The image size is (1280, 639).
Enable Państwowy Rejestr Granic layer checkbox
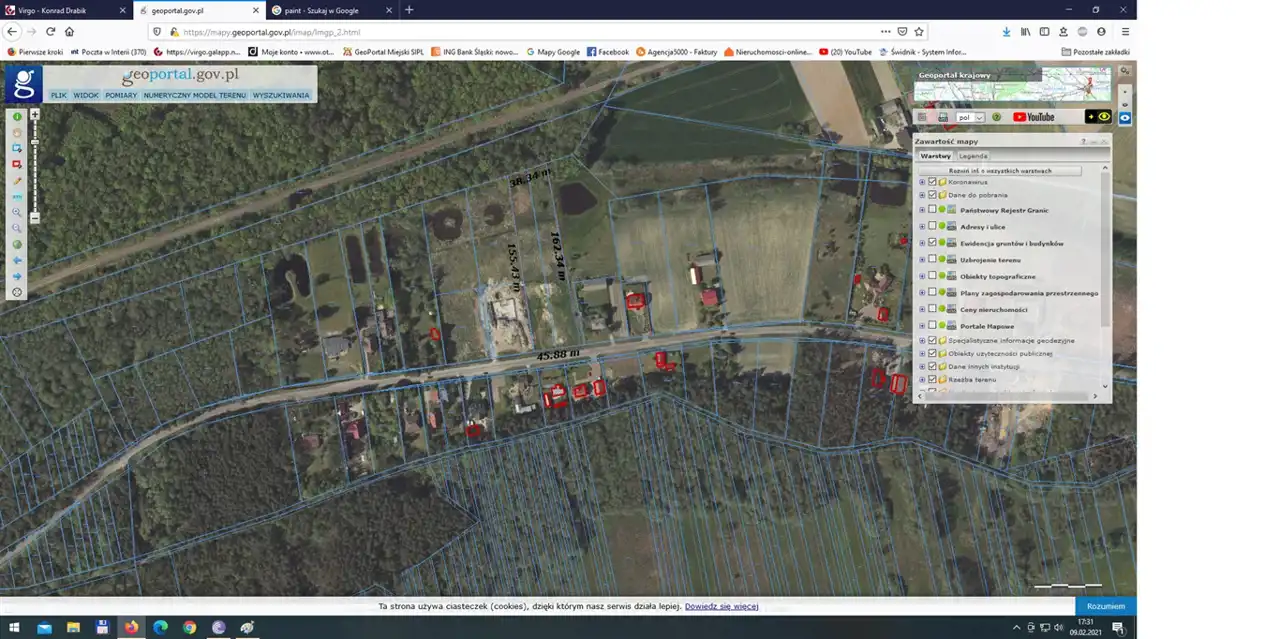[x=932, y=210]
